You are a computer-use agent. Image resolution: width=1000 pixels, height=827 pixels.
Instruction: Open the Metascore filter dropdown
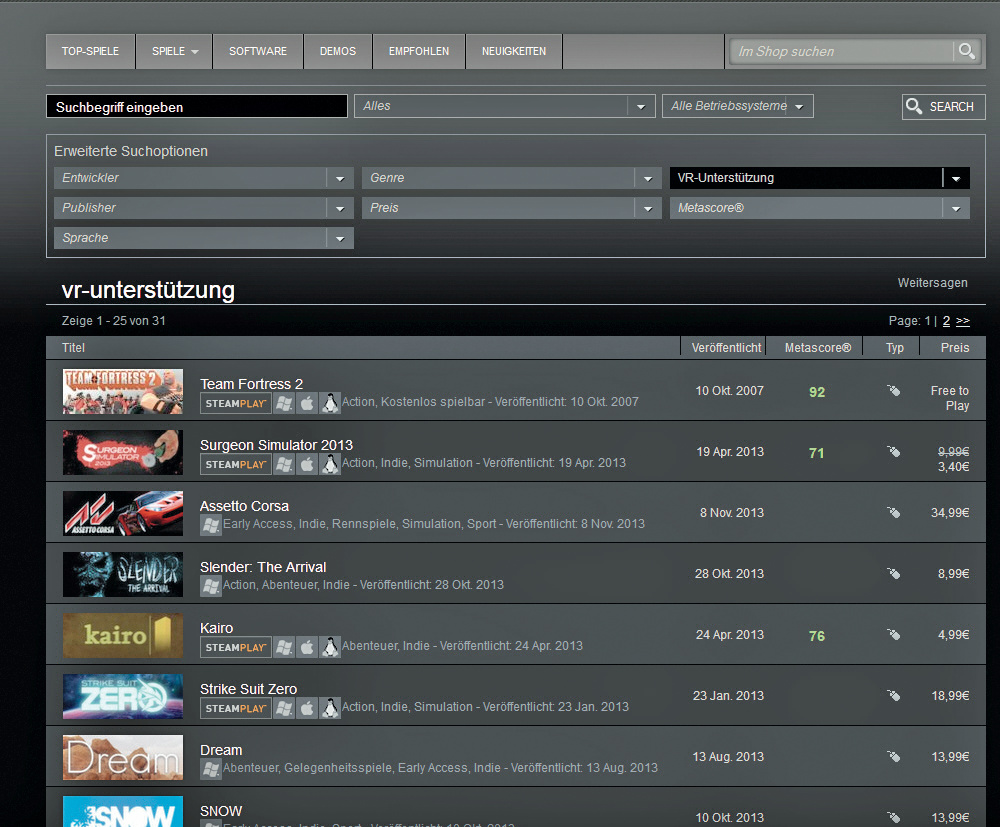(x=820, y=208)
